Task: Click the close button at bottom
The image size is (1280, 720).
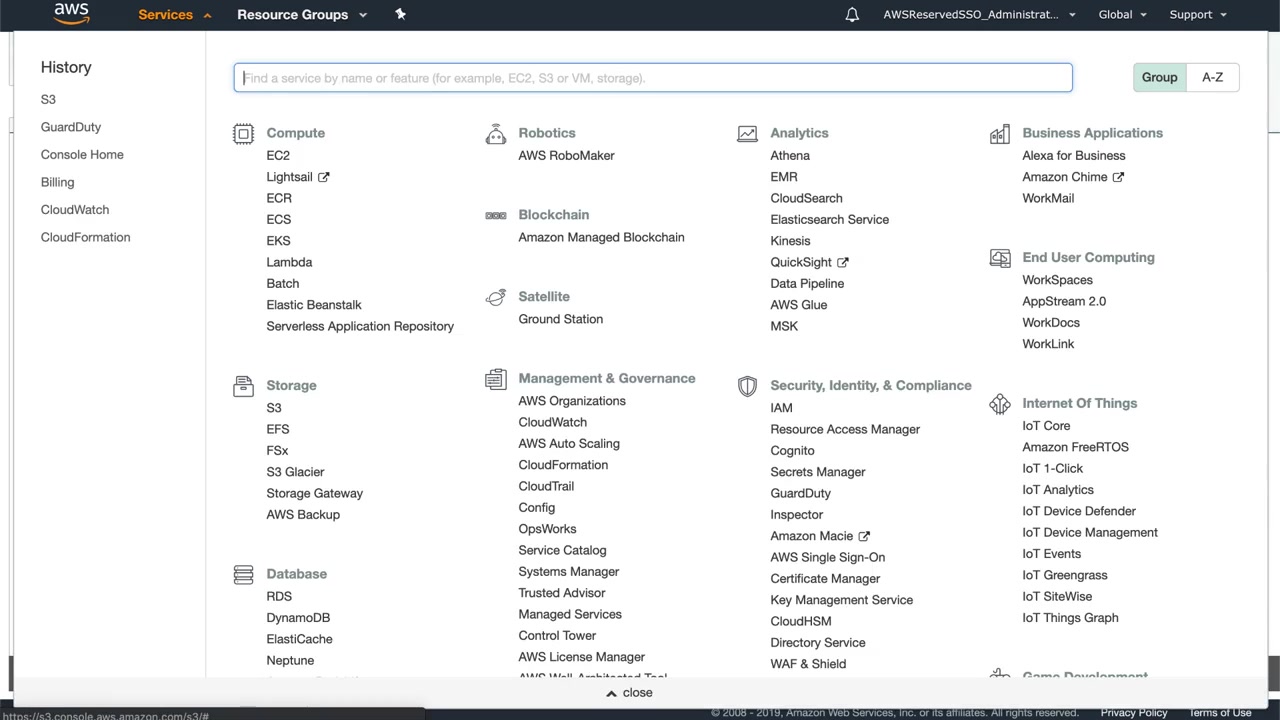Action: [629, 692]
